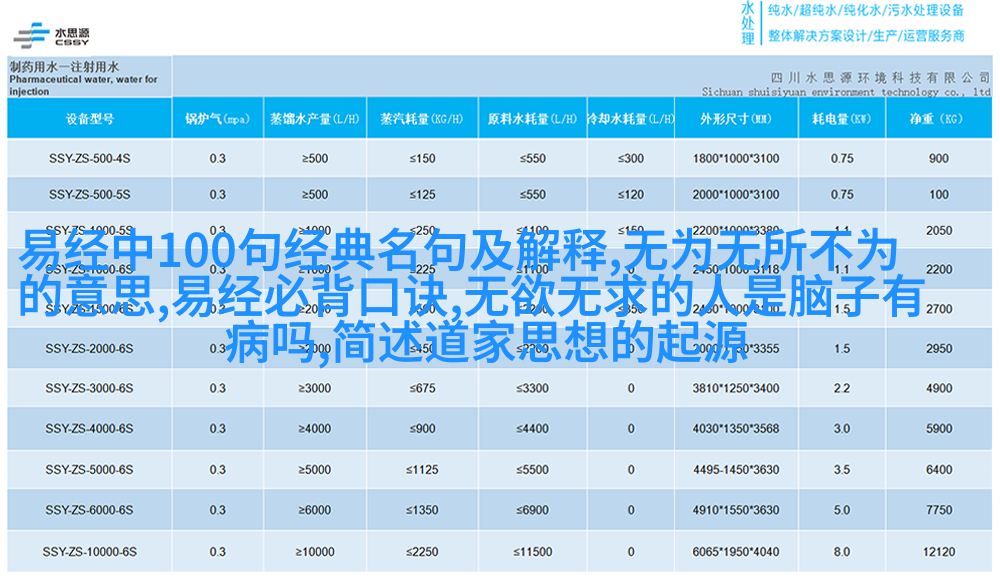This screenshot has height=581, width=1000.
Task: Click the 6065*1500*4000 dimensions cell
Action: [x=735, y=552]
